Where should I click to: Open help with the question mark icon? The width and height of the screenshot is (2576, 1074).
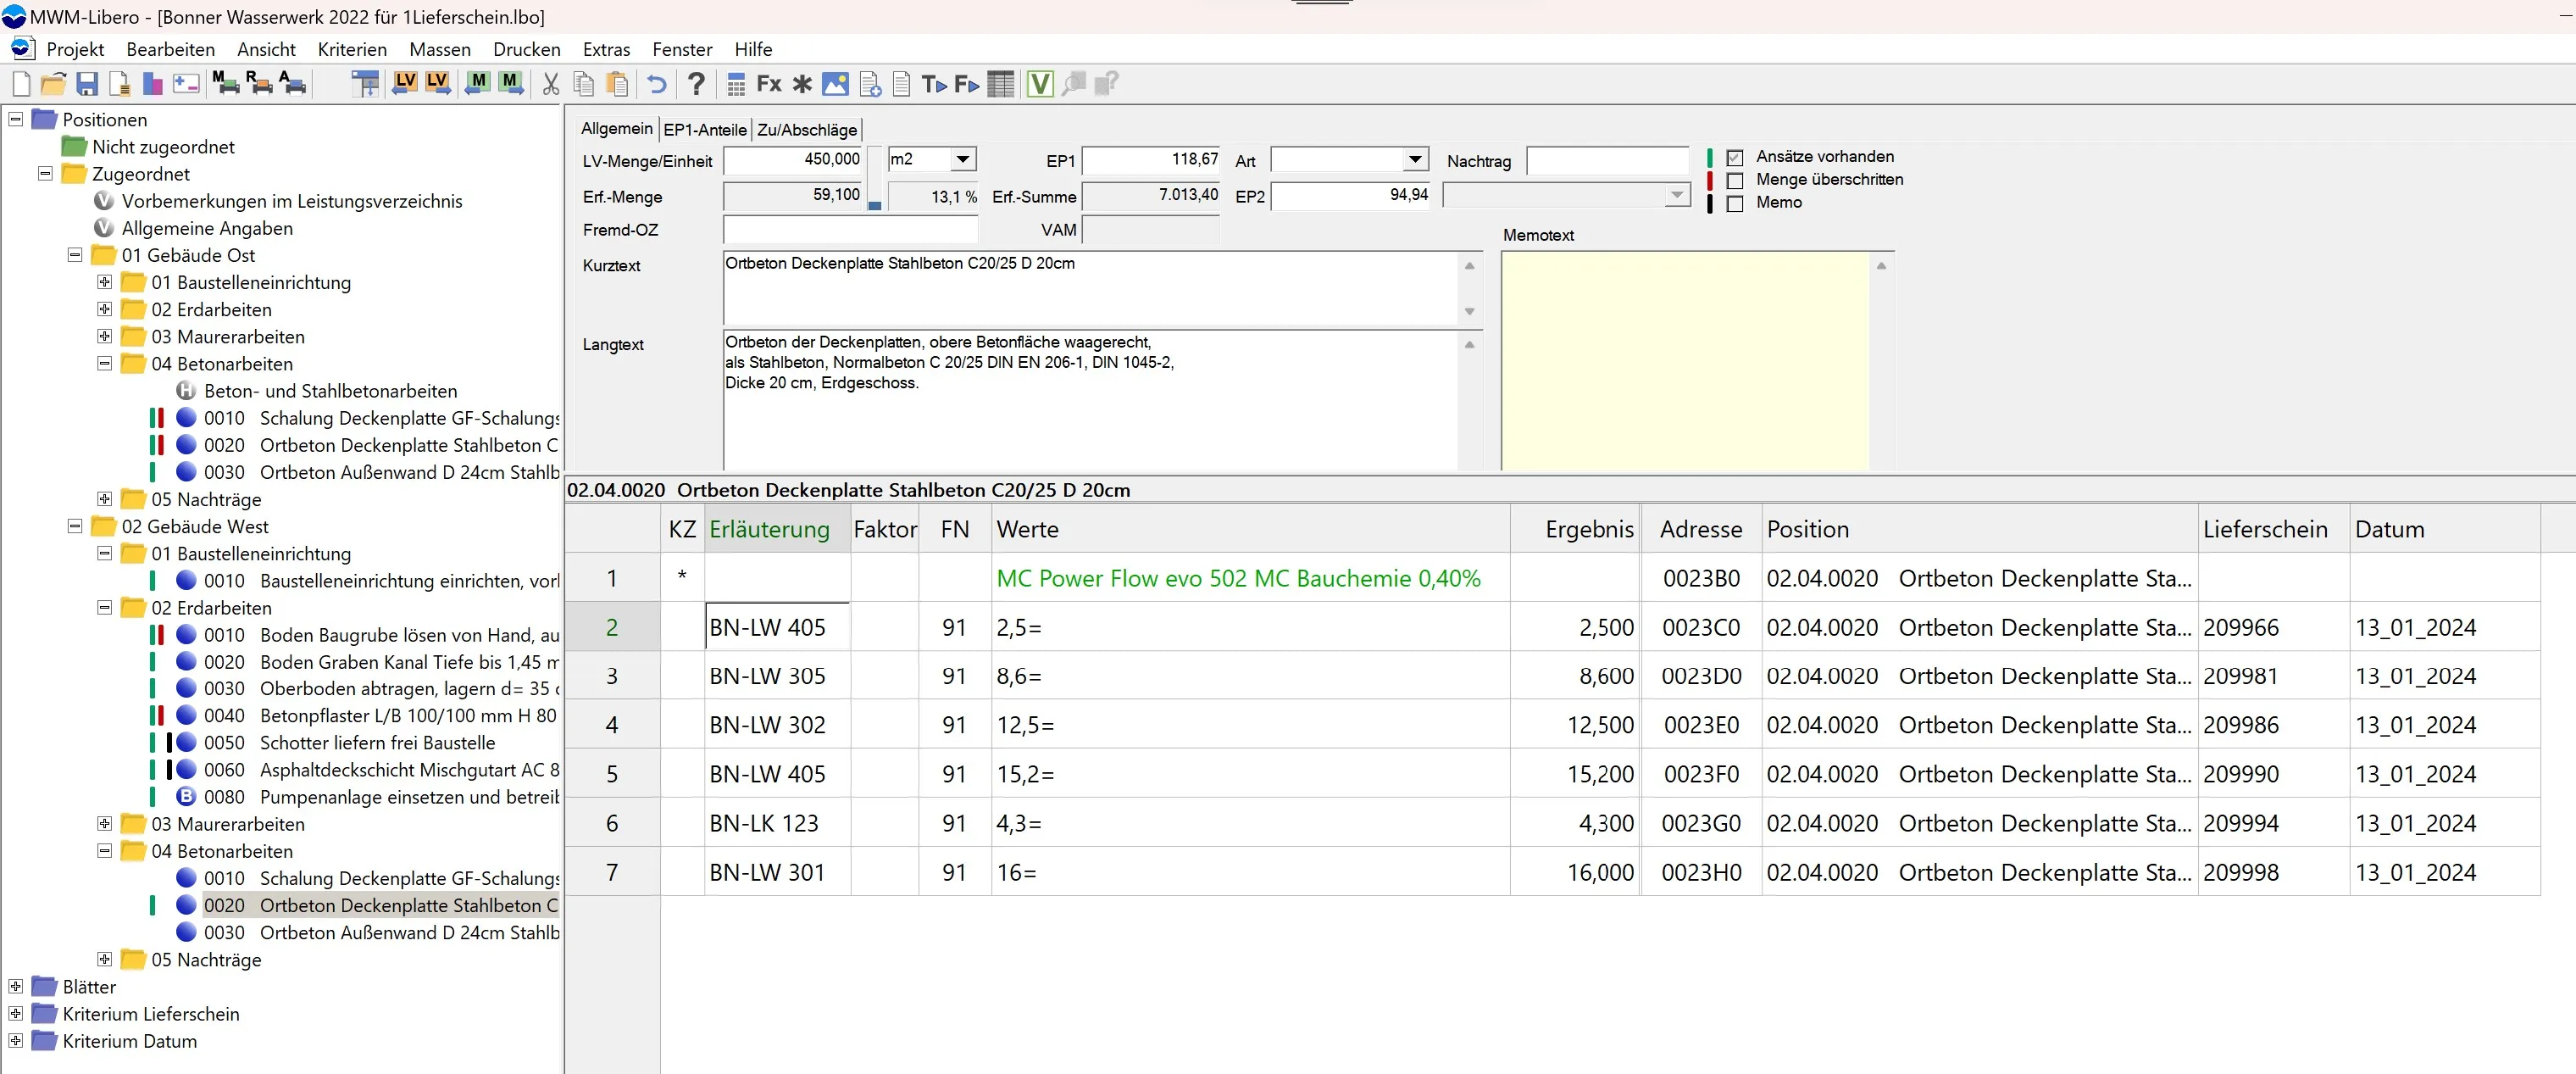(697, 84)
